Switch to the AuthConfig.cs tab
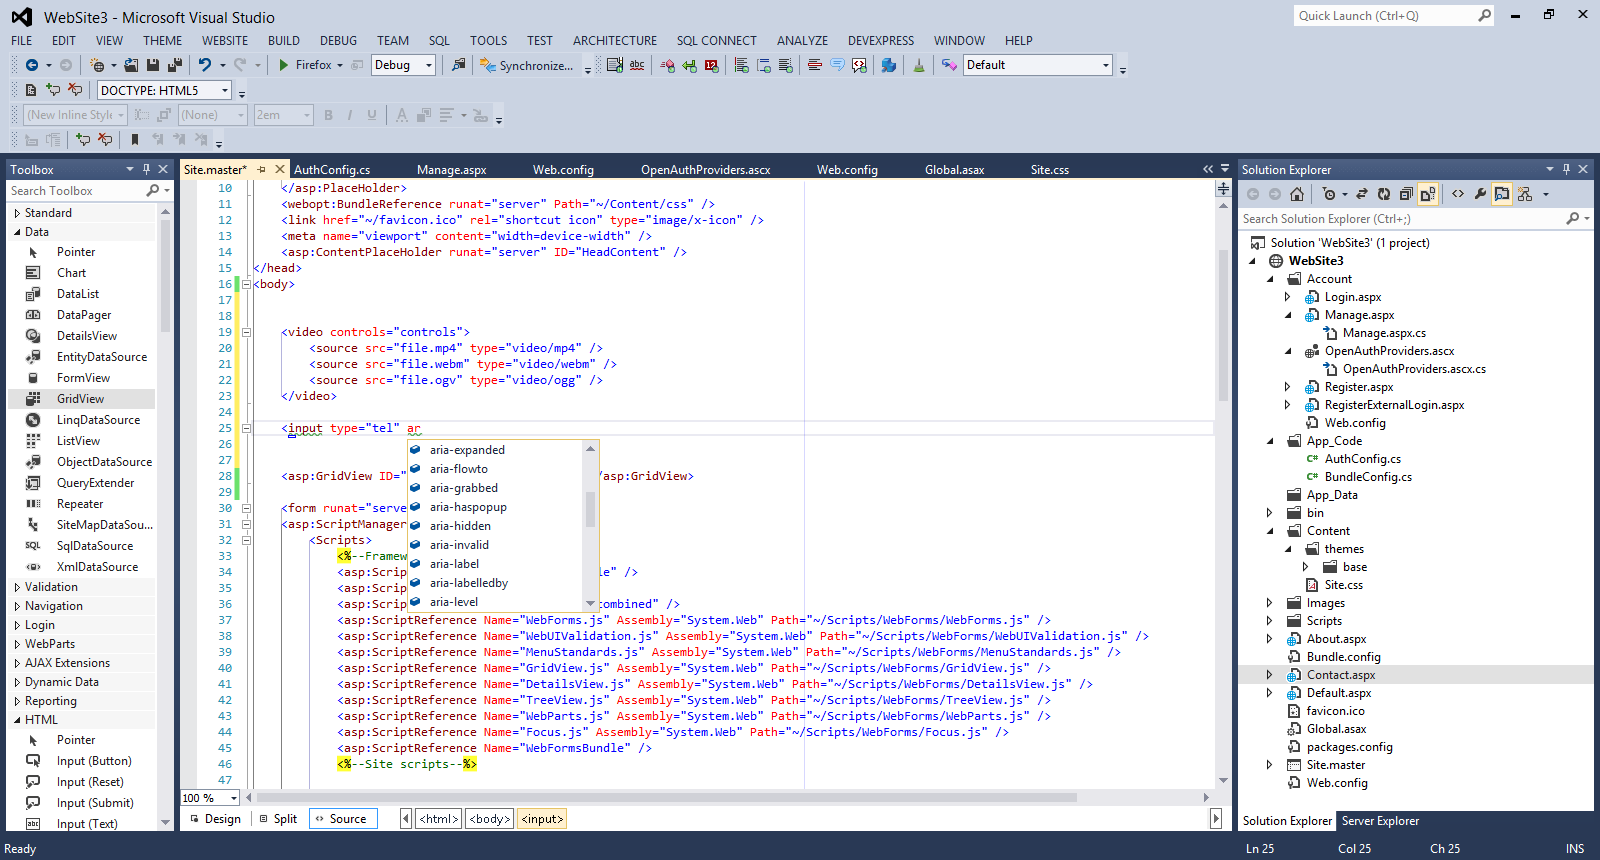1600x860 pixels. point(332,170)
